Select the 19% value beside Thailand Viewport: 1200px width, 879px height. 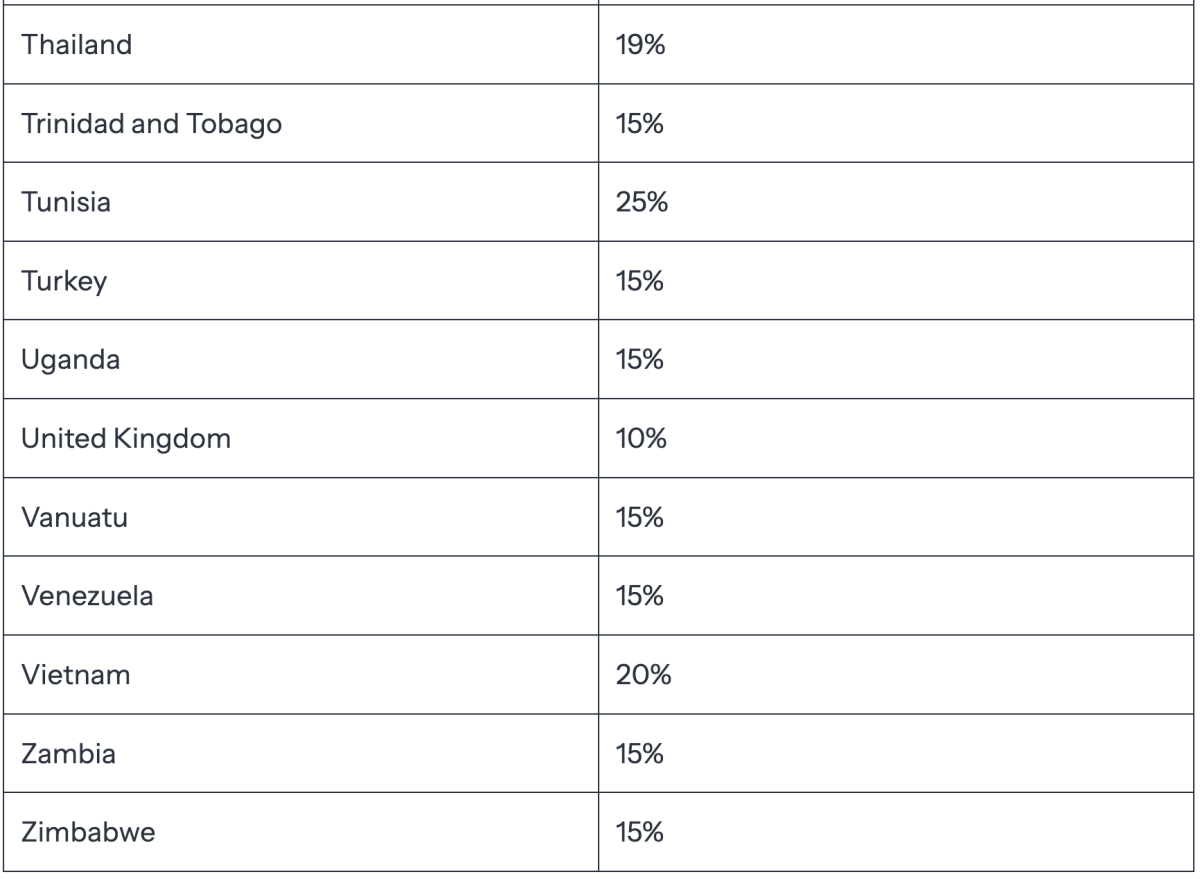click(641, 45)
